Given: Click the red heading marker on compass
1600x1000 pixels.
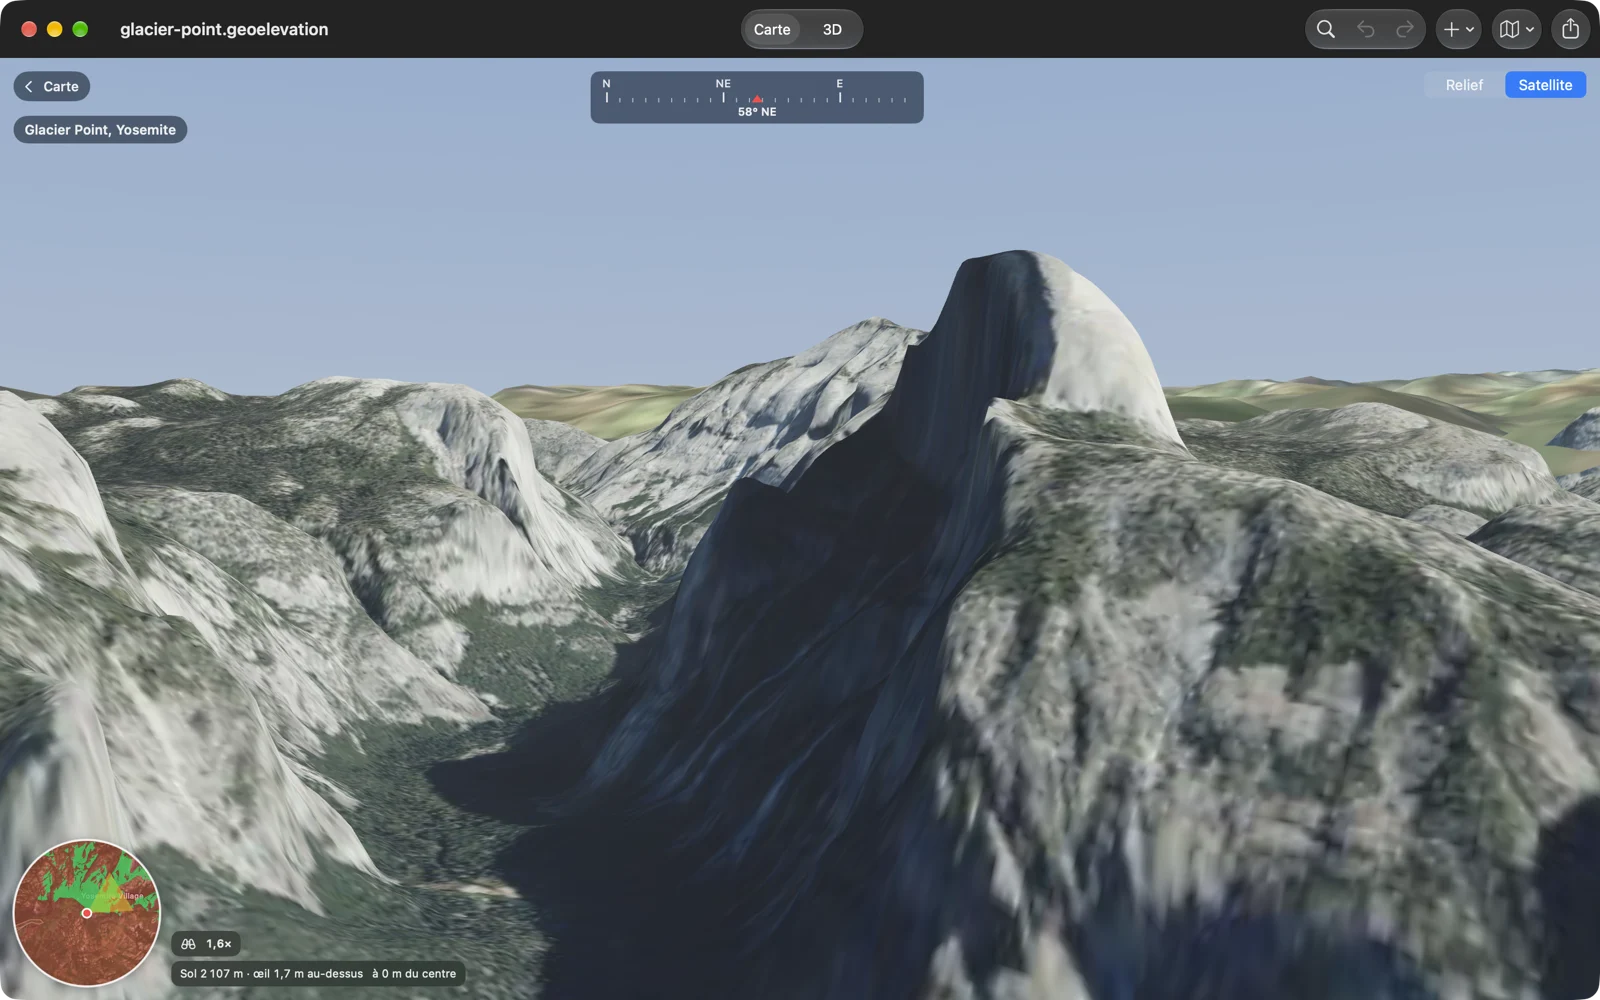Looking at the screenshot, I should (x=757, y=99).
